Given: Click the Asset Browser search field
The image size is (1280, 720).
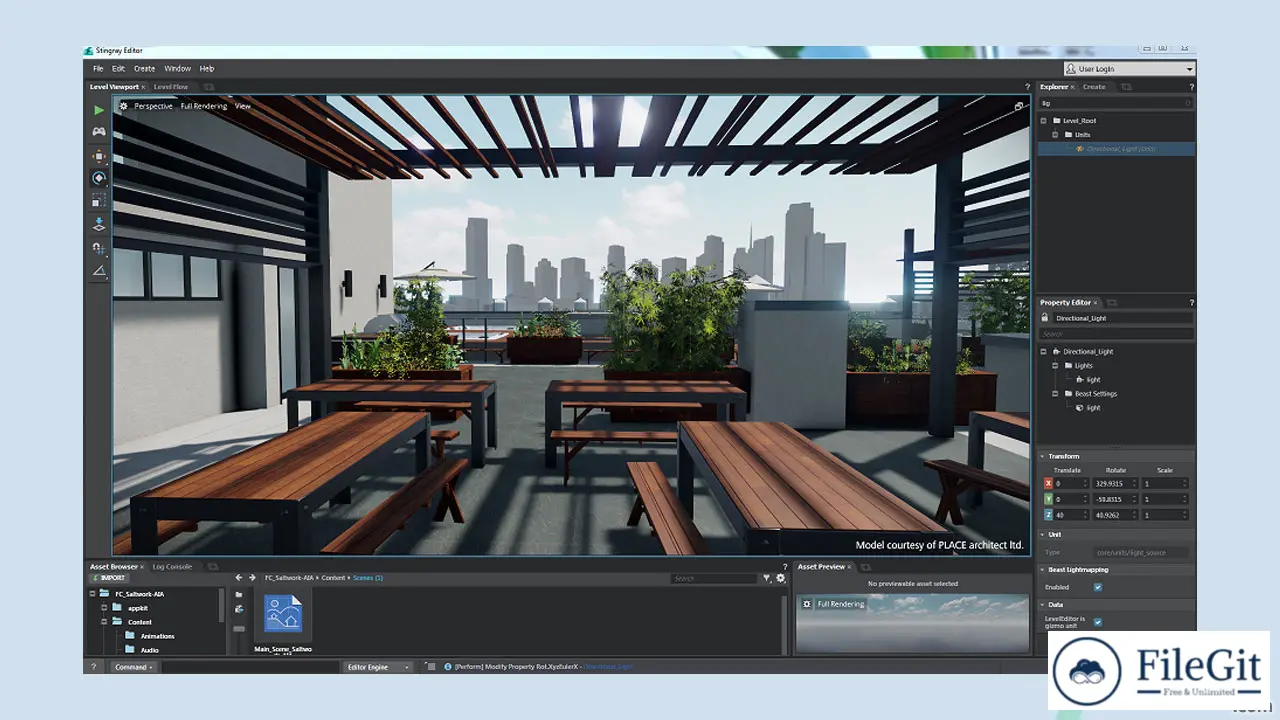Looking at the screenshot, I should 715,578.
